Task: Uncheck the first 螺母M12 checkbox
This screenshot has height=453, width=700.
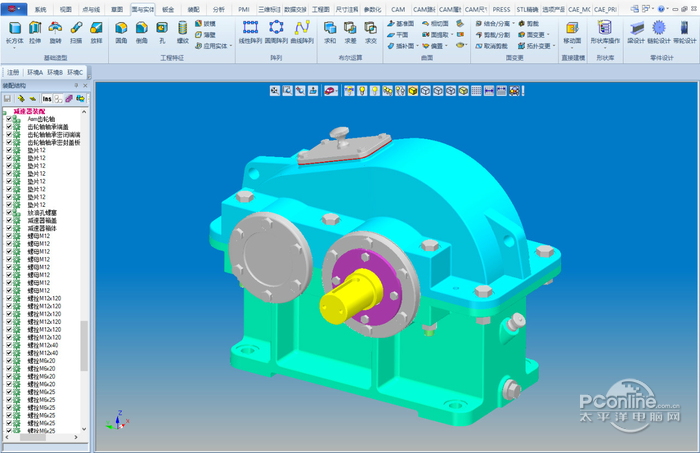Action: [x=9, y=236]
